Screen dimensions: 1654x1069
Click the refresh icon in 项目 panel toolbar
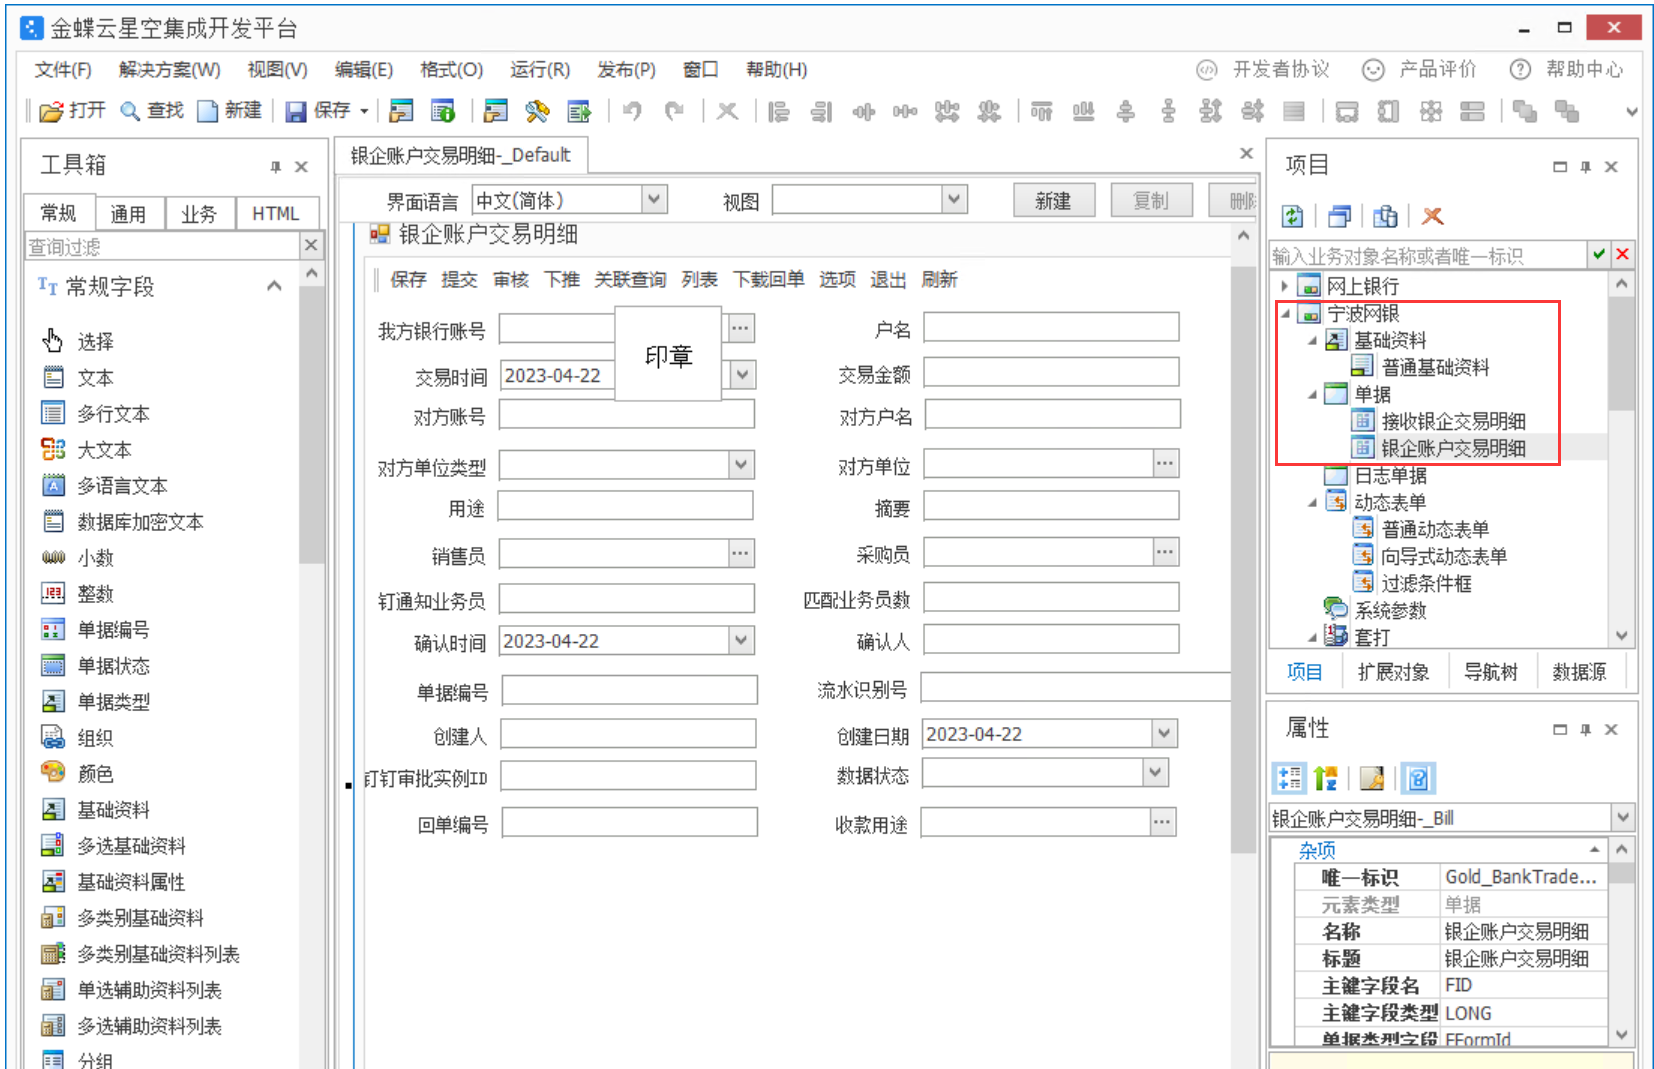[1292, 216]
